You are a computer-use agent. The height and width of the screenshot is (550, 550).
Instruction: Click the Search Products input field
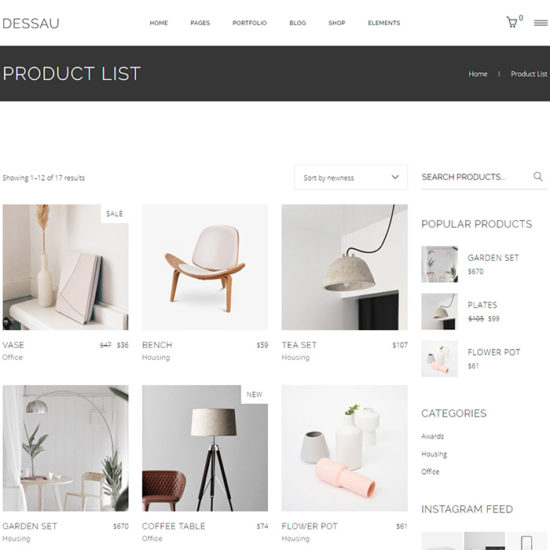(x=476, y=177)
